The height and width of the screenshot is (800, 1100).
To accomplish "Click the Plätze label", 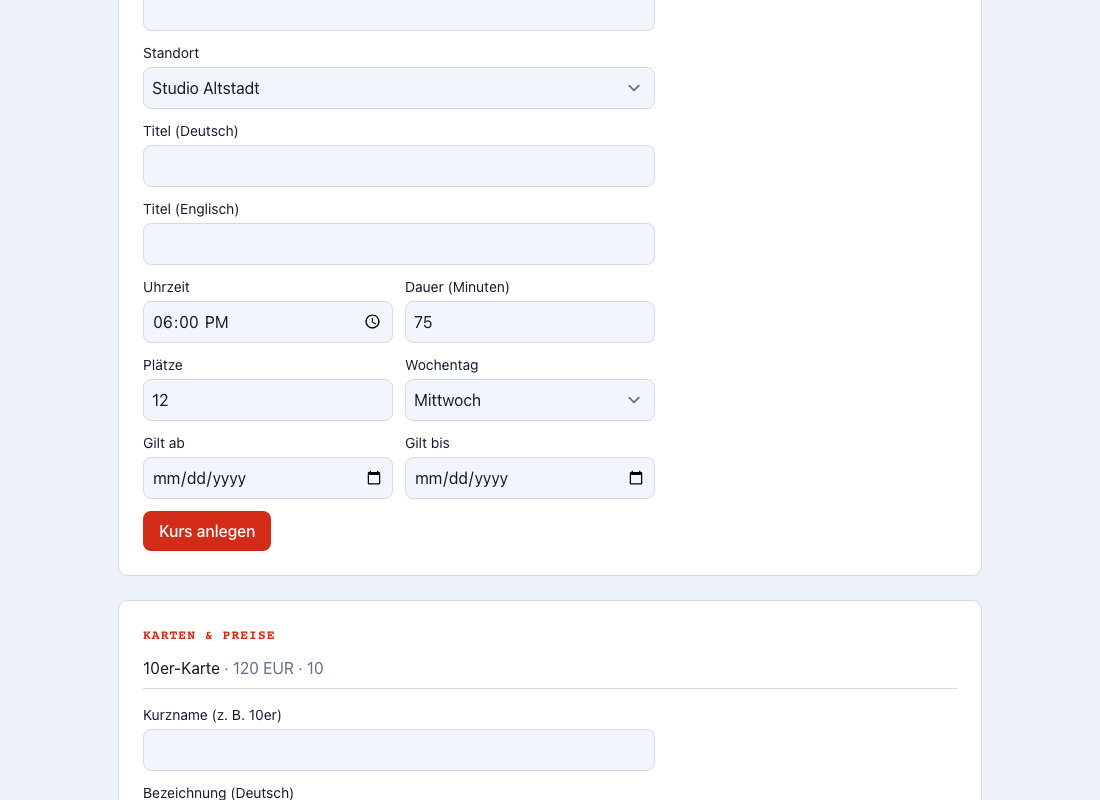I will tap(163, 365).
